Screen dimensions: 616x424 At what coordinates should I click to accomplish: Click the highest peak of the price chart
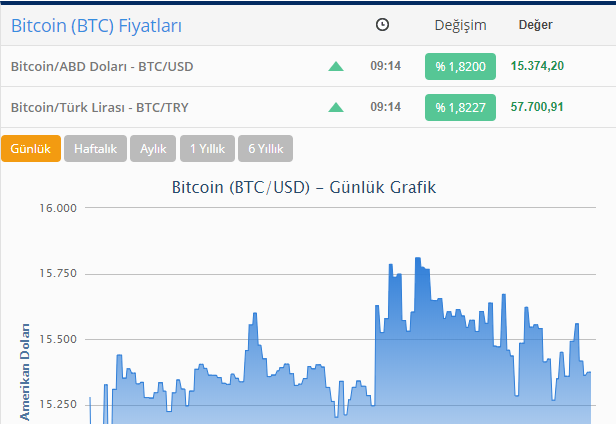click(x=418, y=259)
